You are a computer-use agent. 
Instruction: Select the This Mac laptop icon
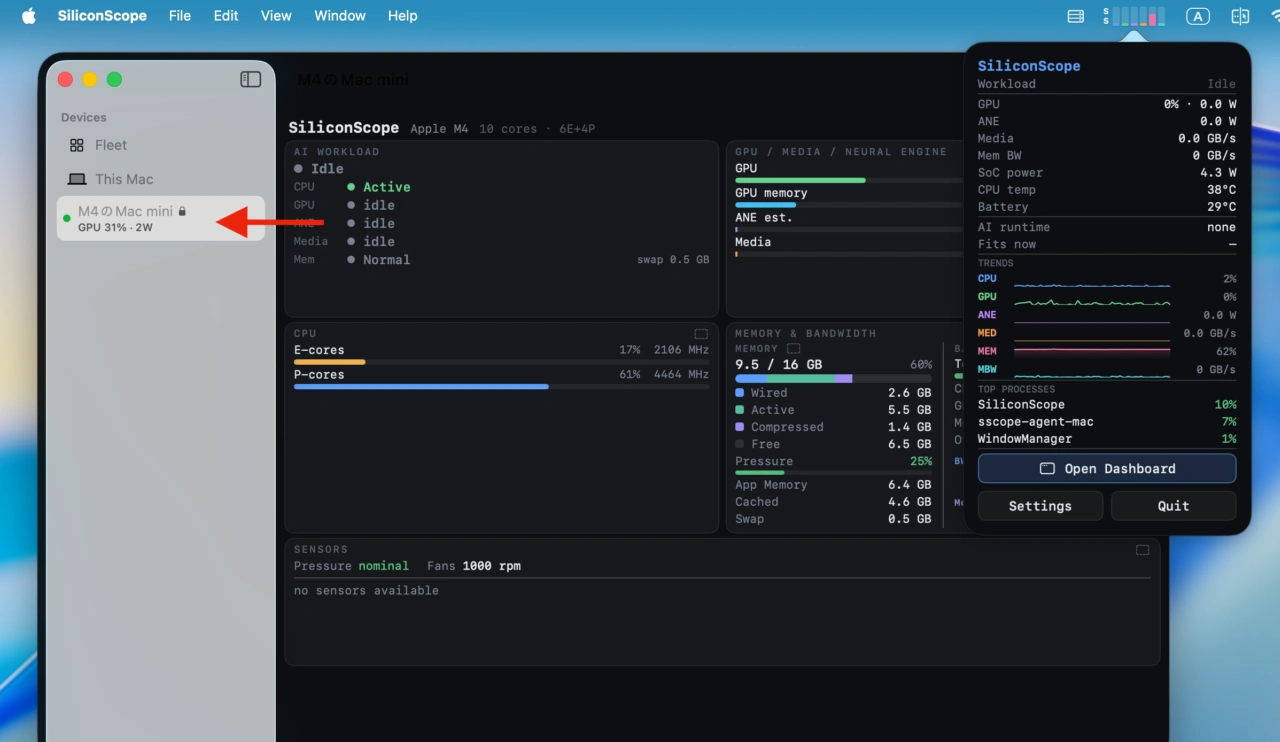coord(77,179)
